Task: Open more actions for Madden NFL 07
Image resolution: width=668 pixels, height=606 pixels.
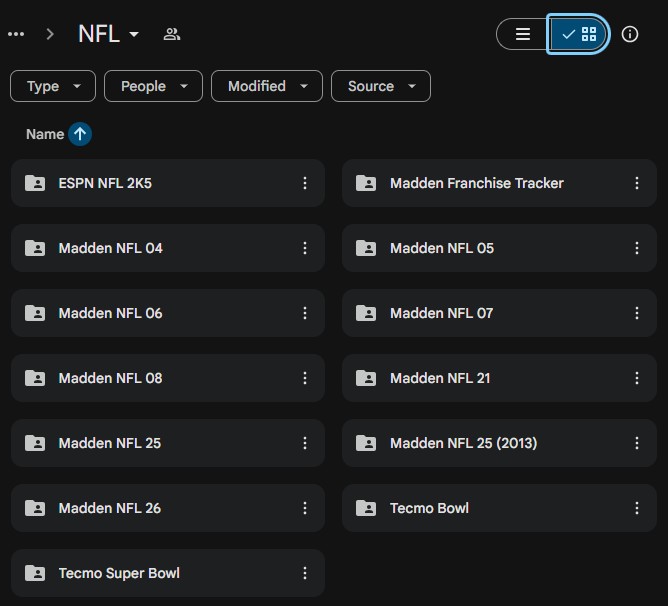Action: [x=636, y=313]
